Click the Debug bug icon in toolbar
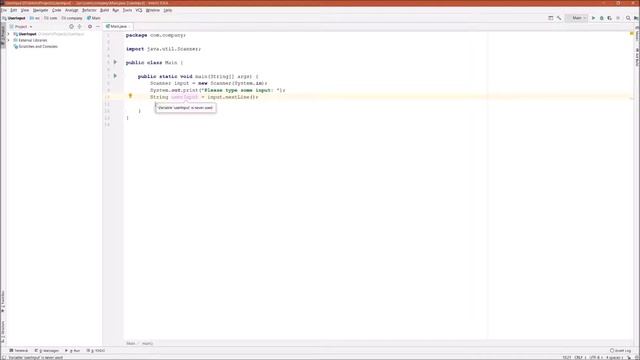Screen dimensions: 640x360 pos(602,18)
